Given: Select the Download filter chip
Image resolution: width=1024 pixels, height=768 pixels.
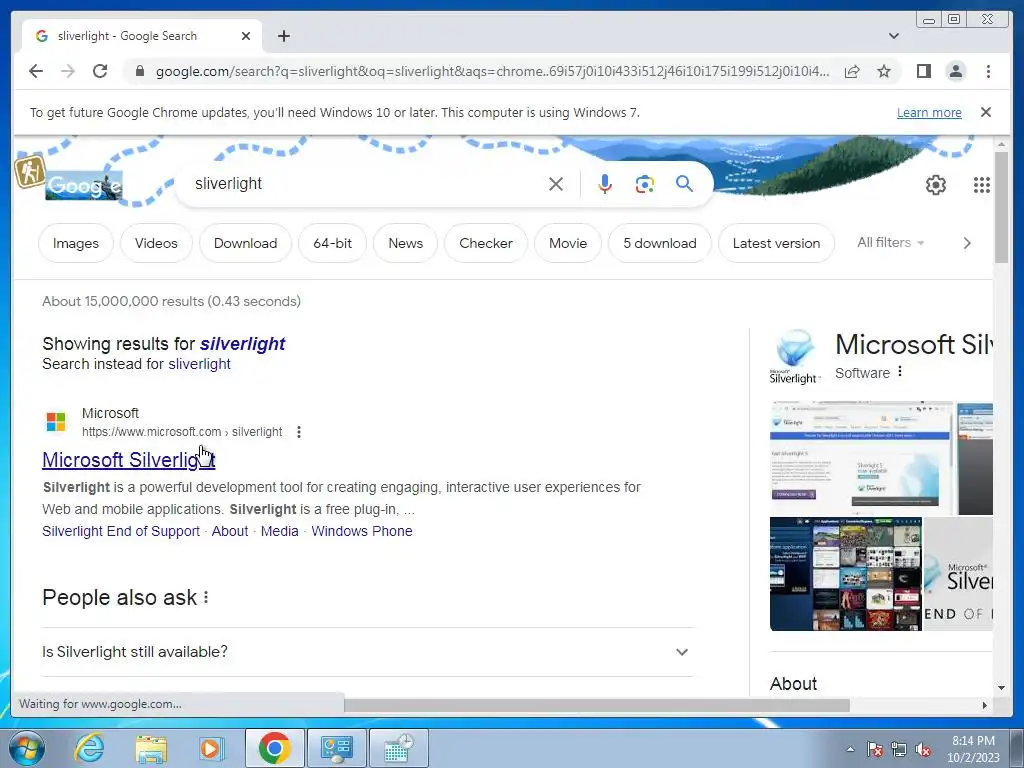Looking at the screenshot, I should (x=246, y=243).
